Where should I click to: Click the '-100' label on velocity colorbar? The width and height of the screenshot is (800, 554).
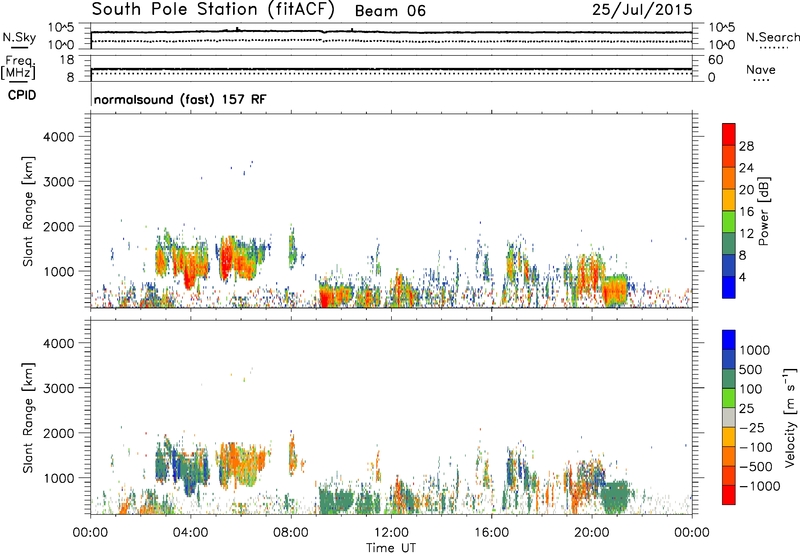coord(756,447)
